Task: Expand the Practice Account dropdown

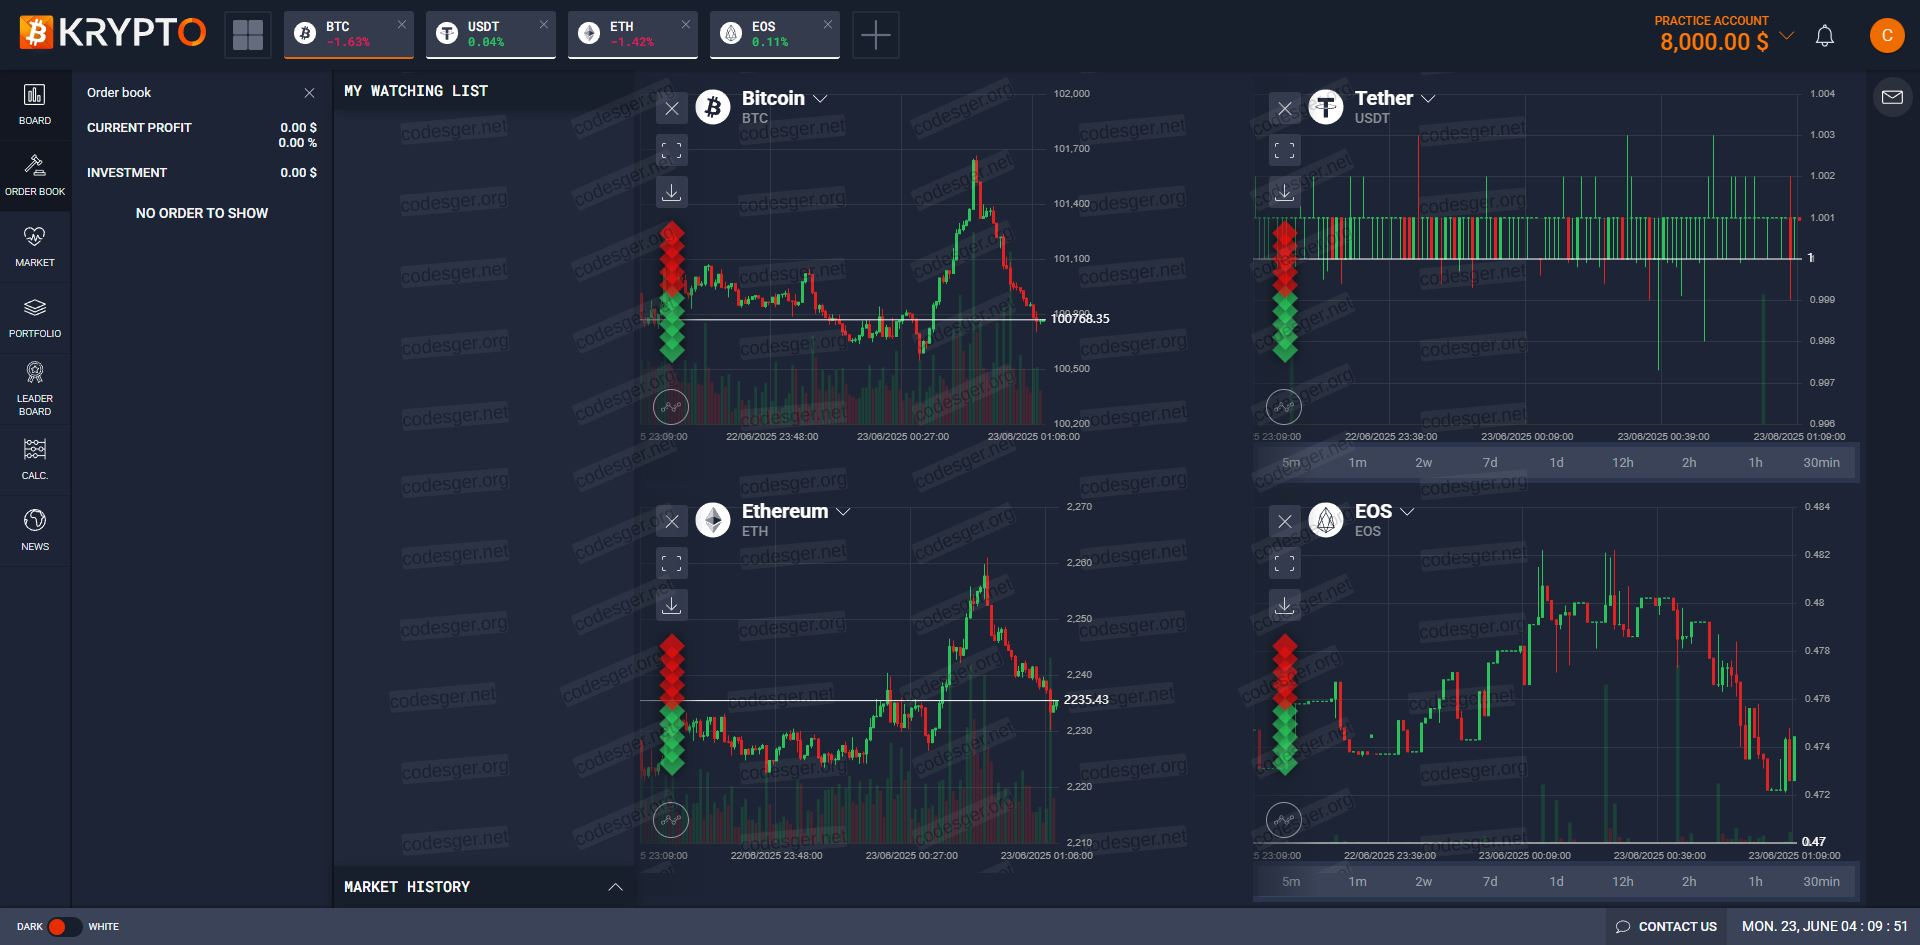Action: click(x=1787, y=36)
